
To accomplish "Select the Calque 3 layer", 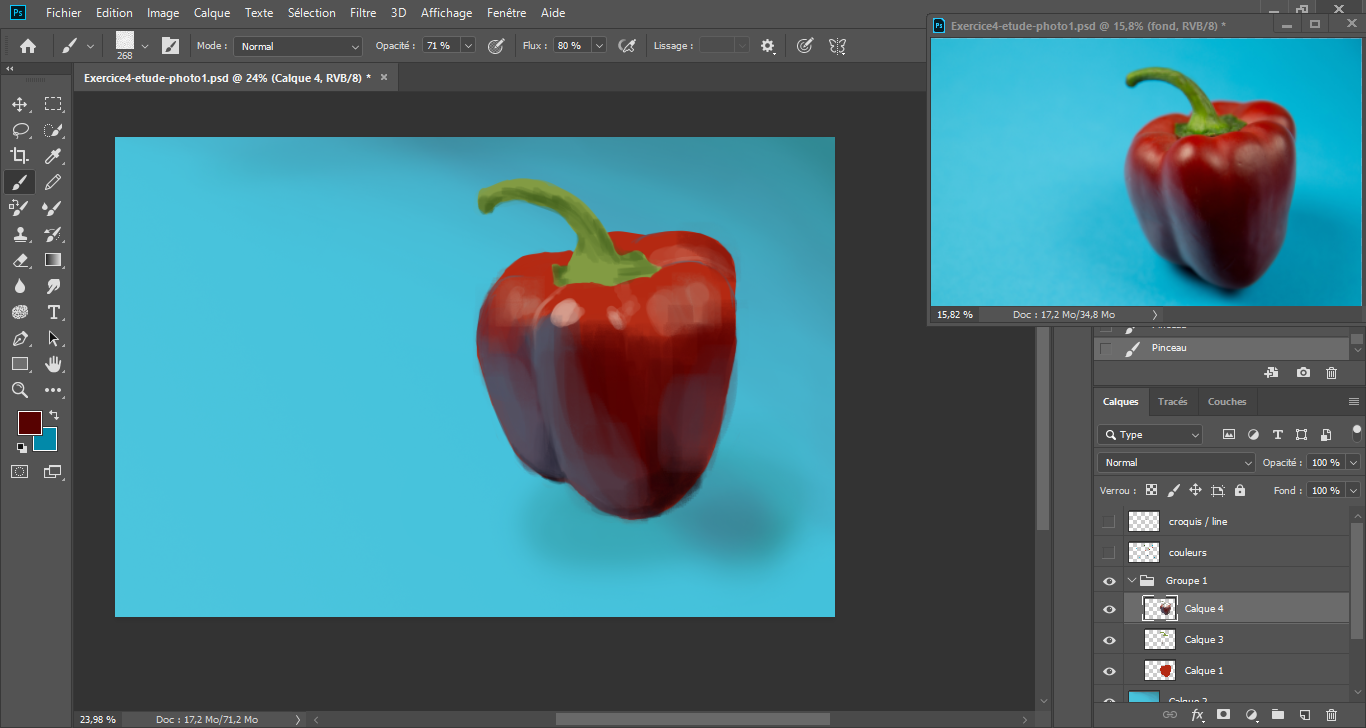I will click(x=1204, y=640).
